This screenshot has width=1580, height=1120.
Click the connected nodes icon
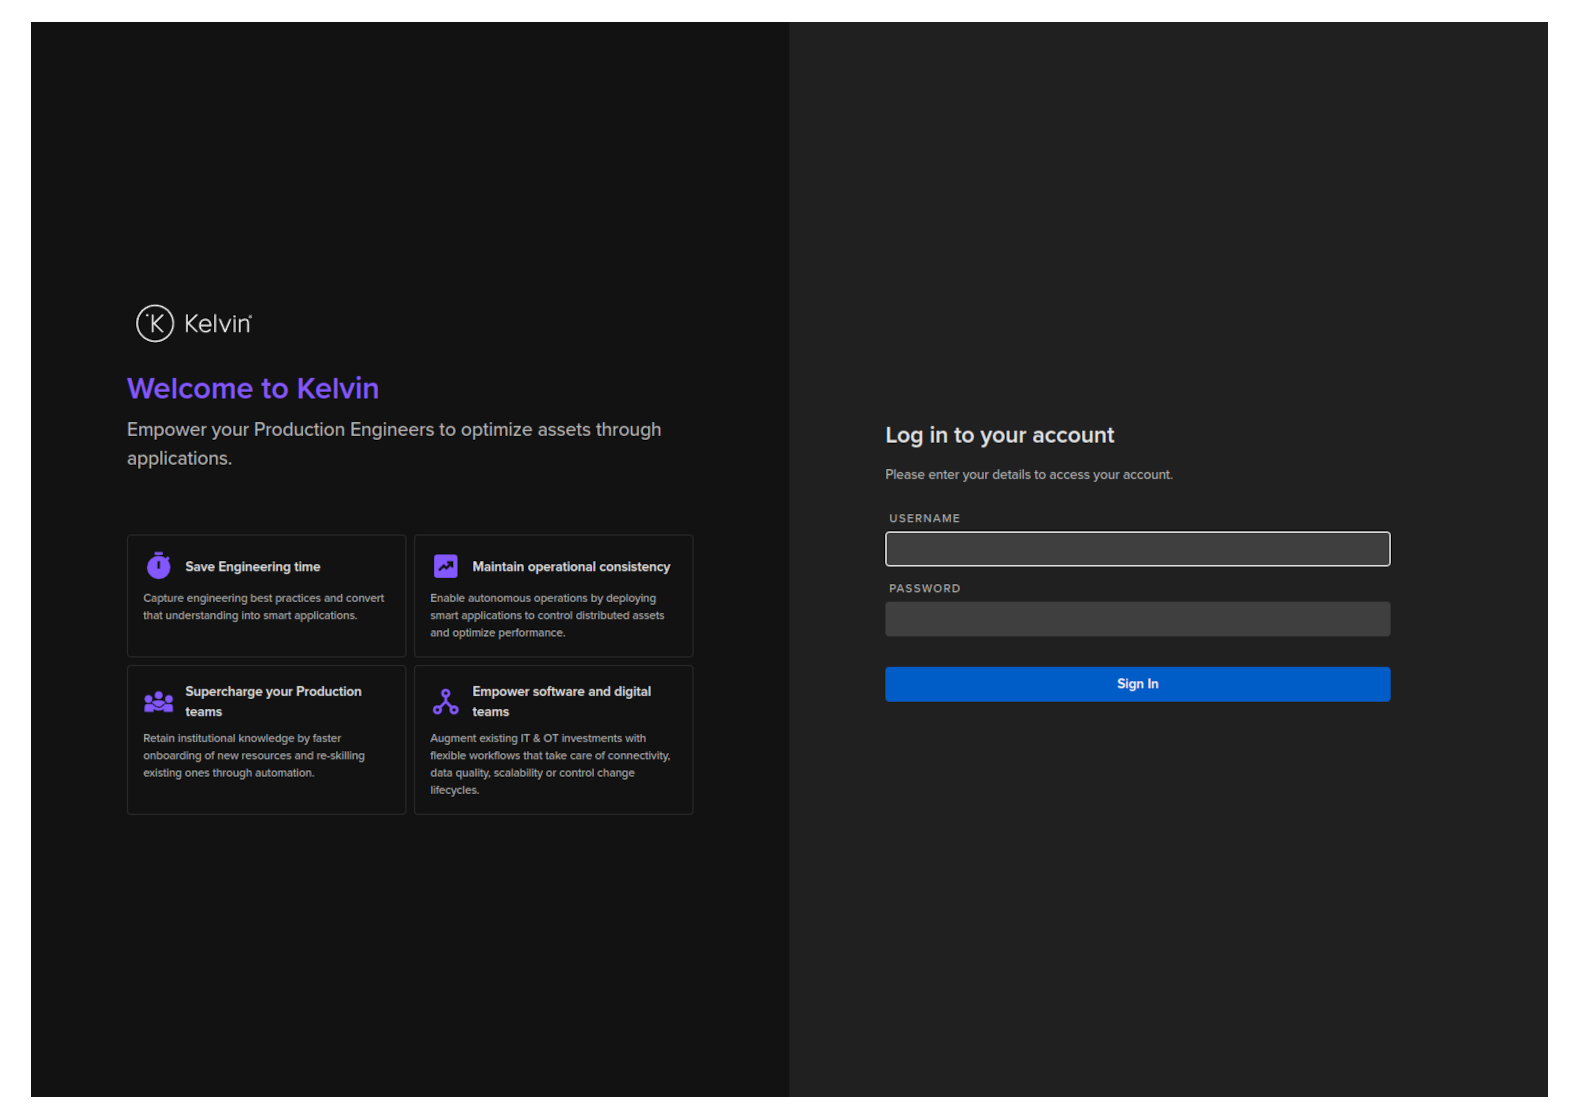(x=446, y=702)
